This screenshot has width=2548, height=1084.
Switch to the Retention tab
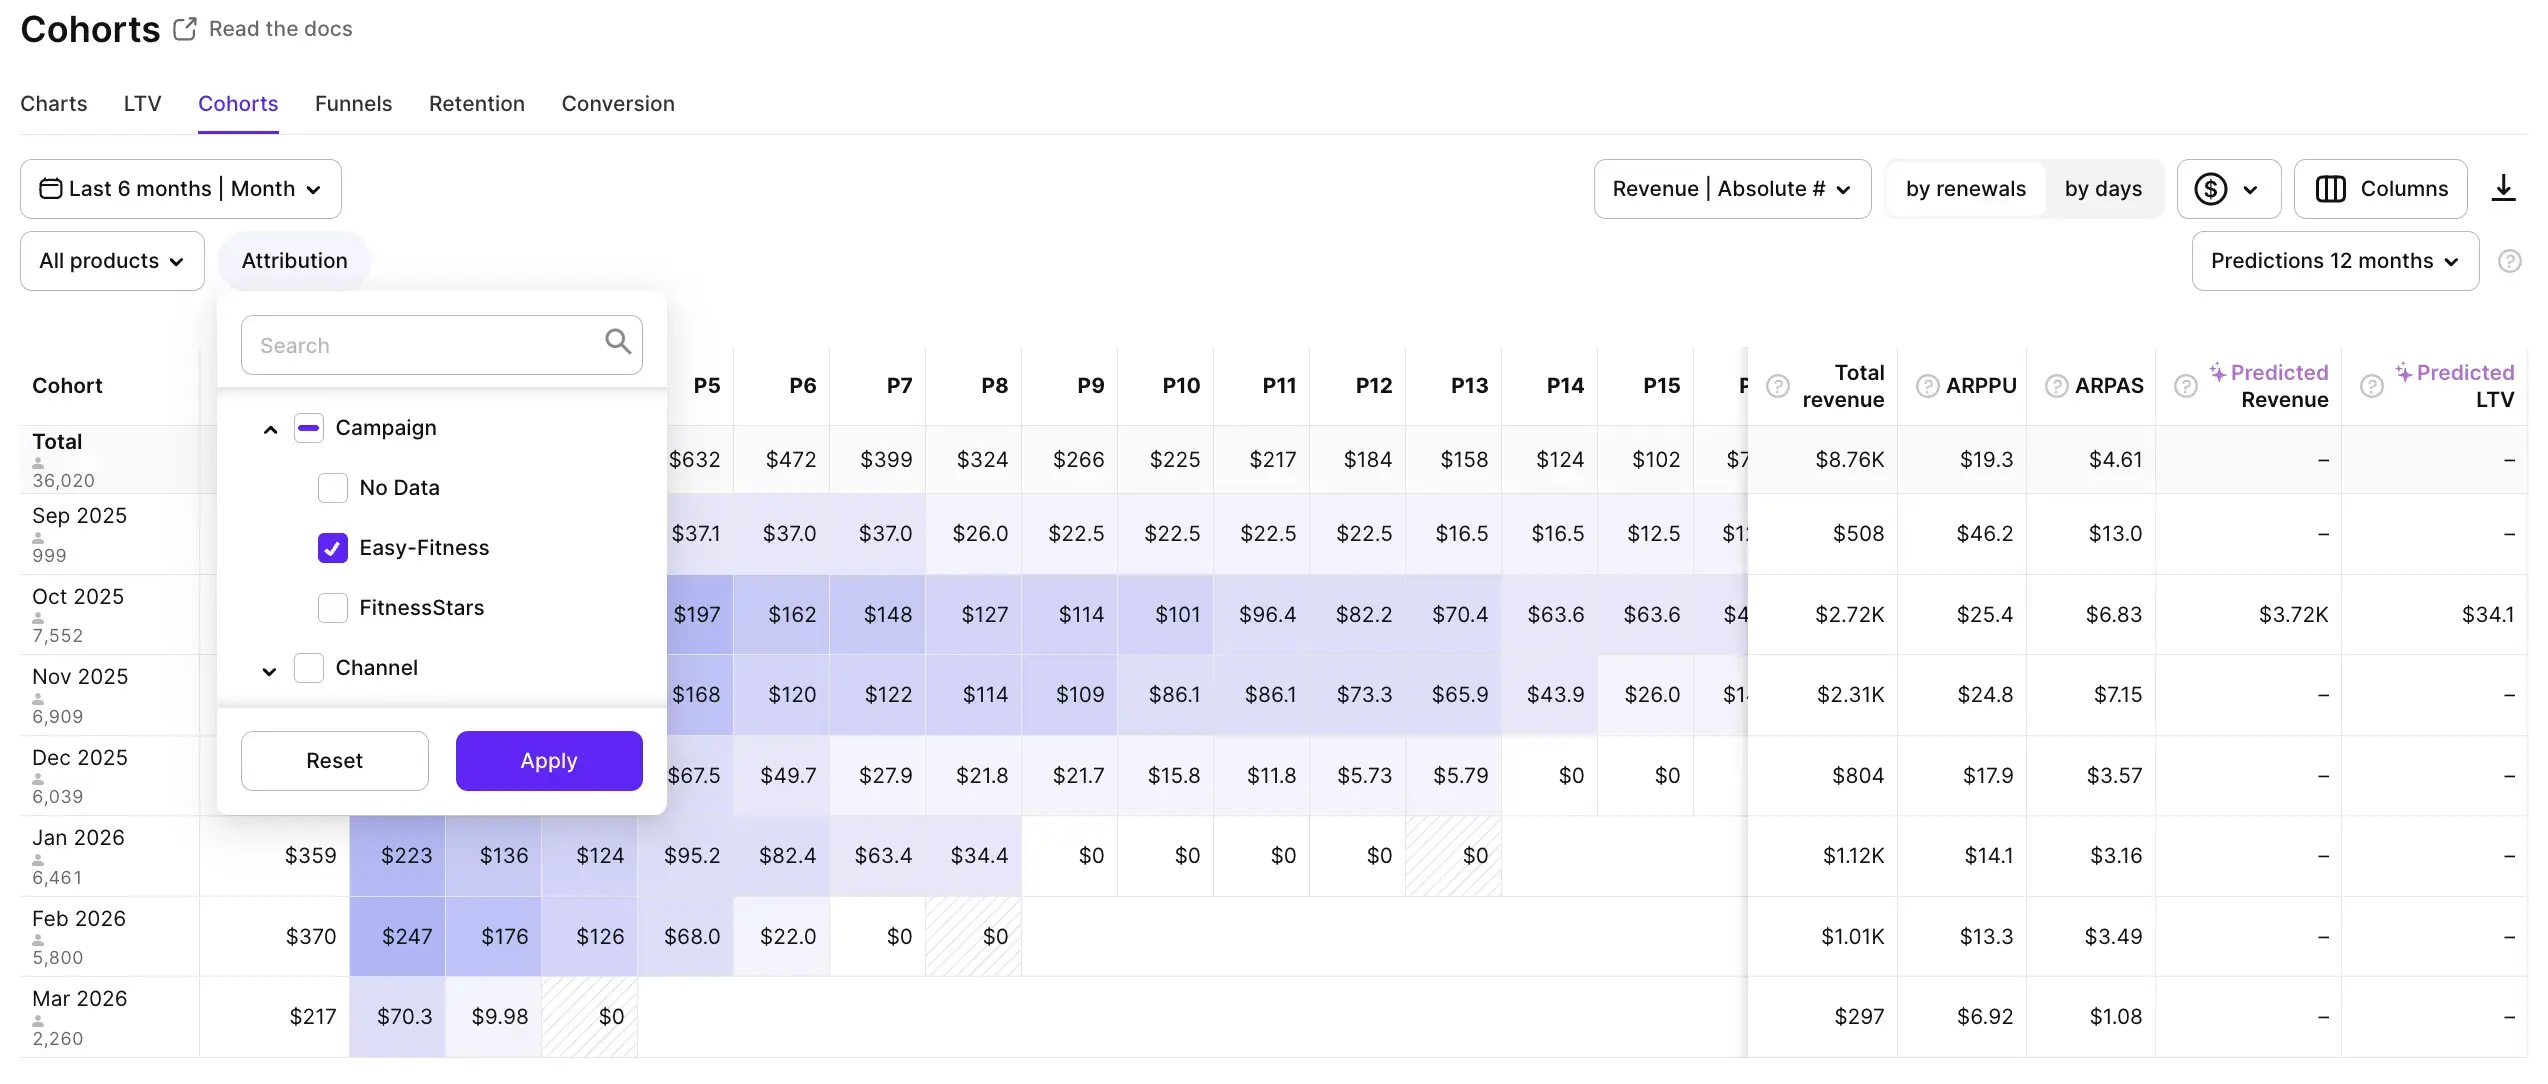[476, 104]
